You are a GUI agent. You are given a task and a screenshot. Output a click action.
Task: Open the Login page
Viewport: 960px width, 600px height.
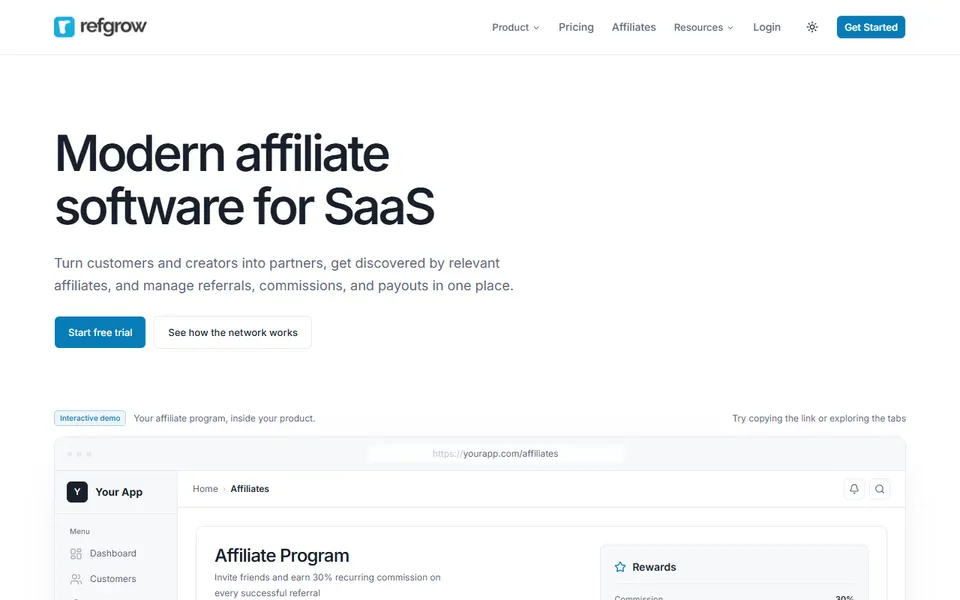point(767,27)
